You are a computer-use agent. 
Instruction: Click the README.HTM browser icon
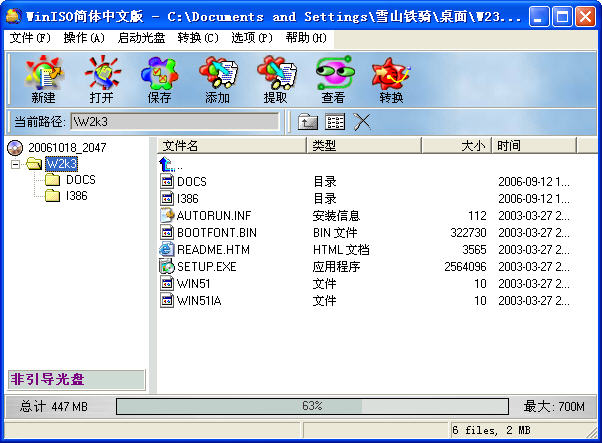(167, 250)
